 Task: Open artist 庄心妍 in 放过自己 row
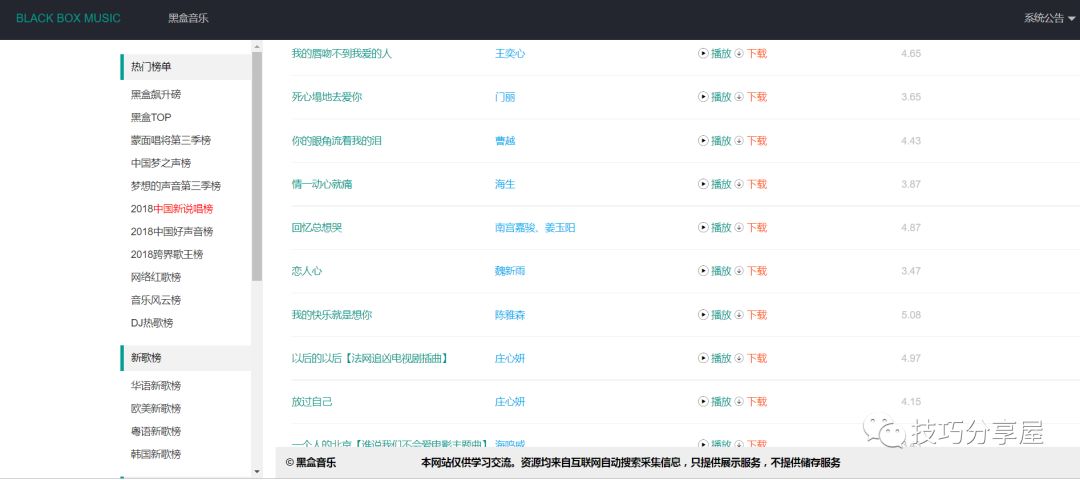coord(510,401)
